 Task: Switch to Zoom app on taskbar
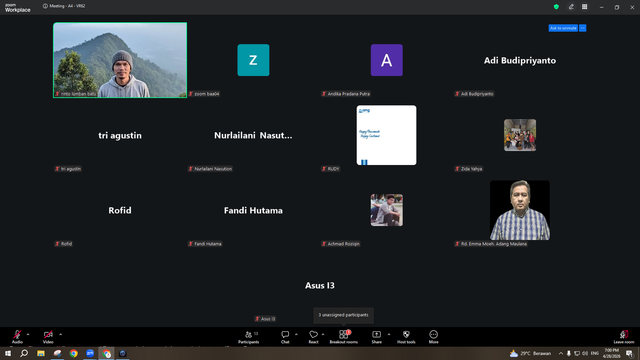(x=90, y=353)
